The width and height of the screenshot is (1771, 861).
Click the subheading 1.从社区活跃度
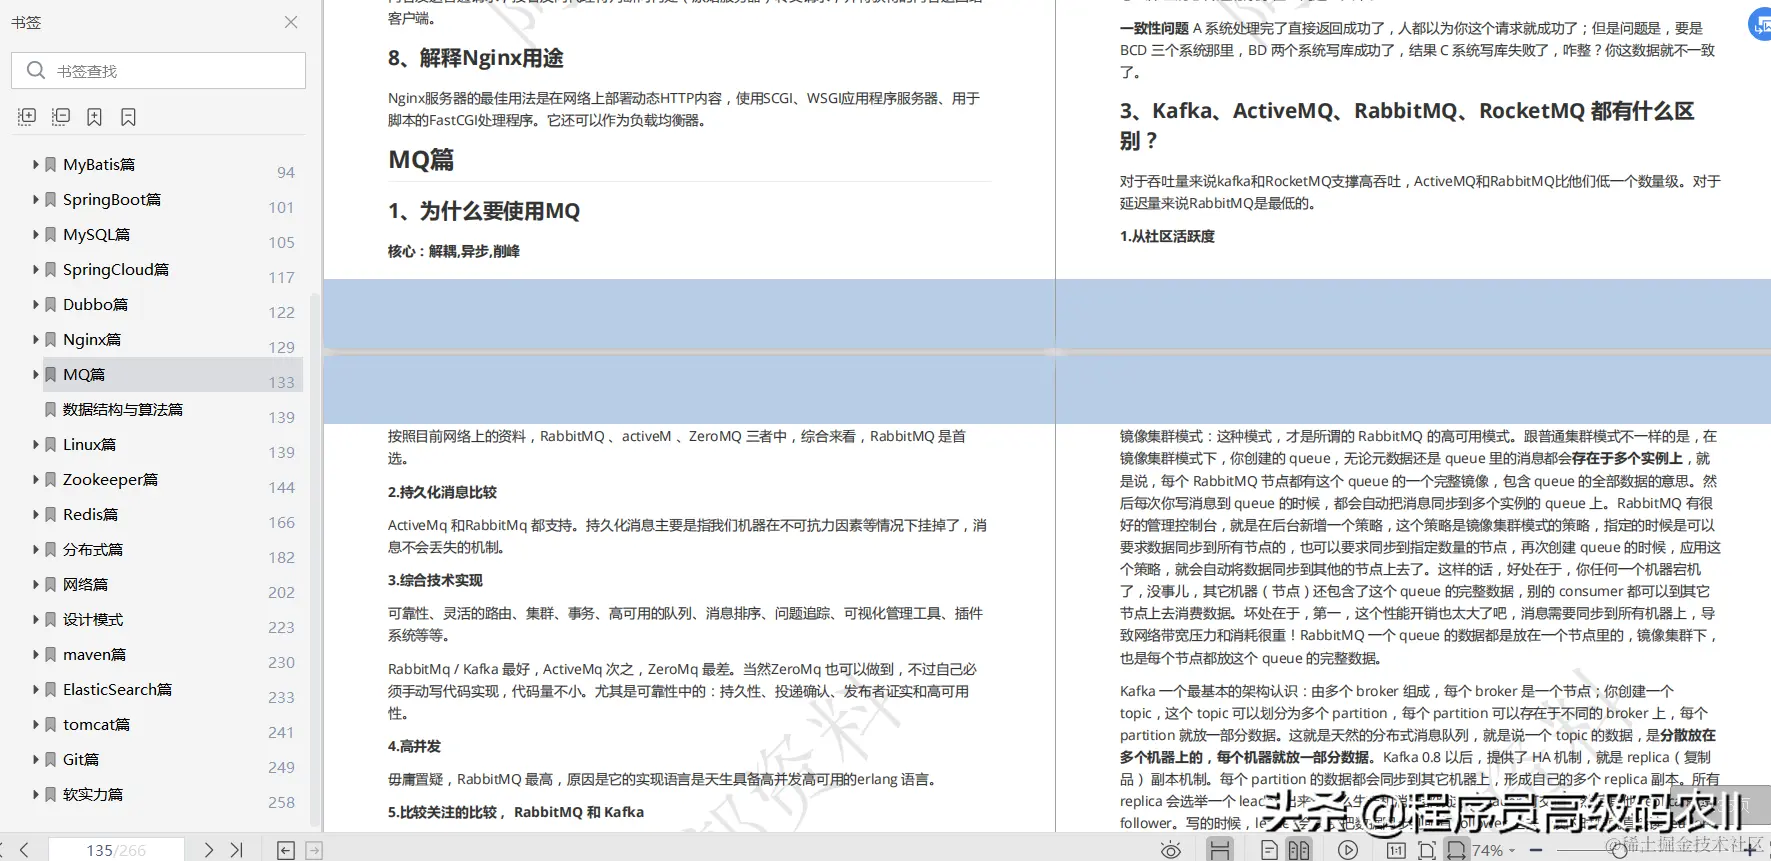click(x=1167, y=236)
